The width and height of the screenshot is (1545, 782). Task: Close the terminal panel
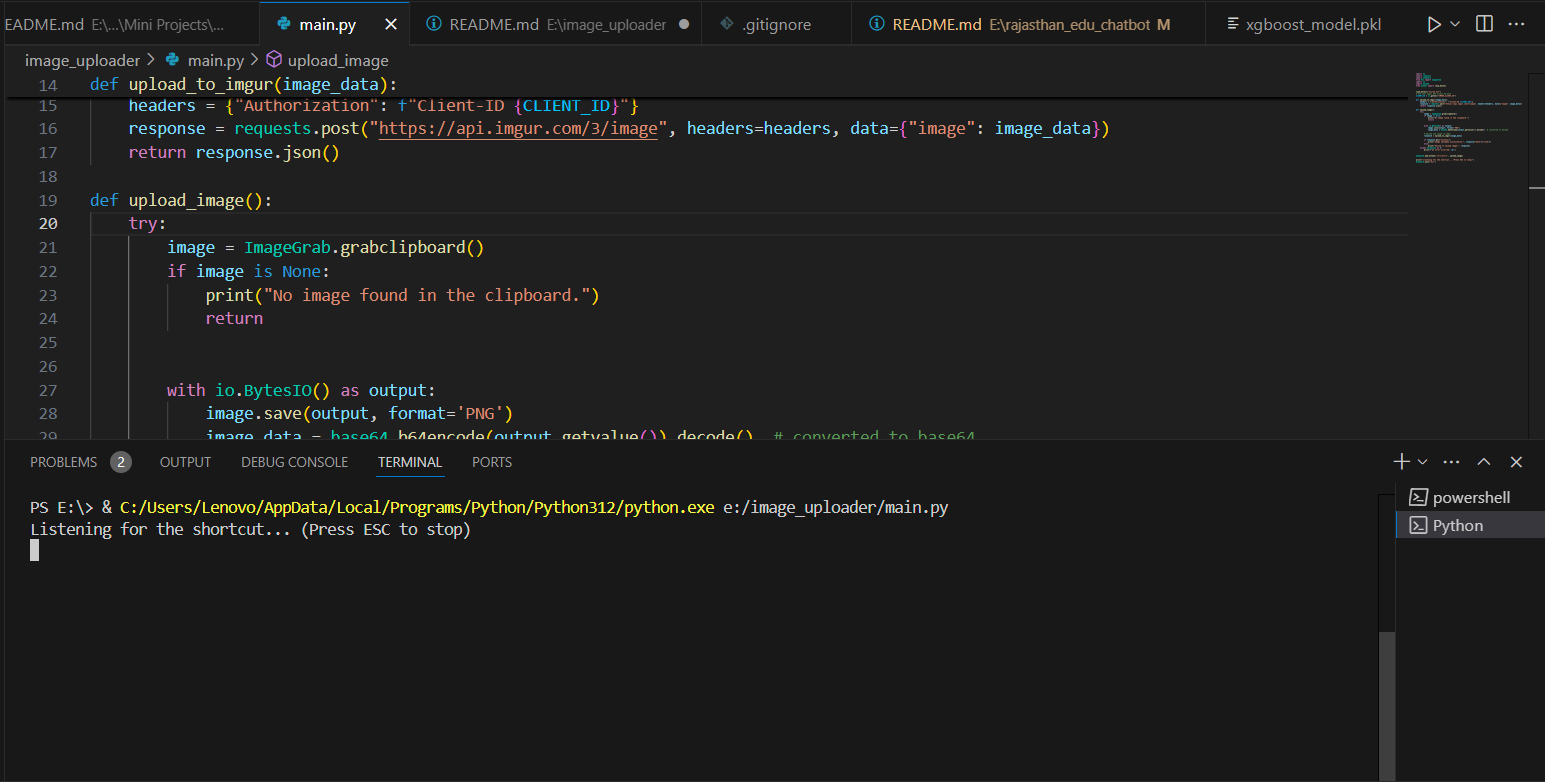click(1516, 462)
